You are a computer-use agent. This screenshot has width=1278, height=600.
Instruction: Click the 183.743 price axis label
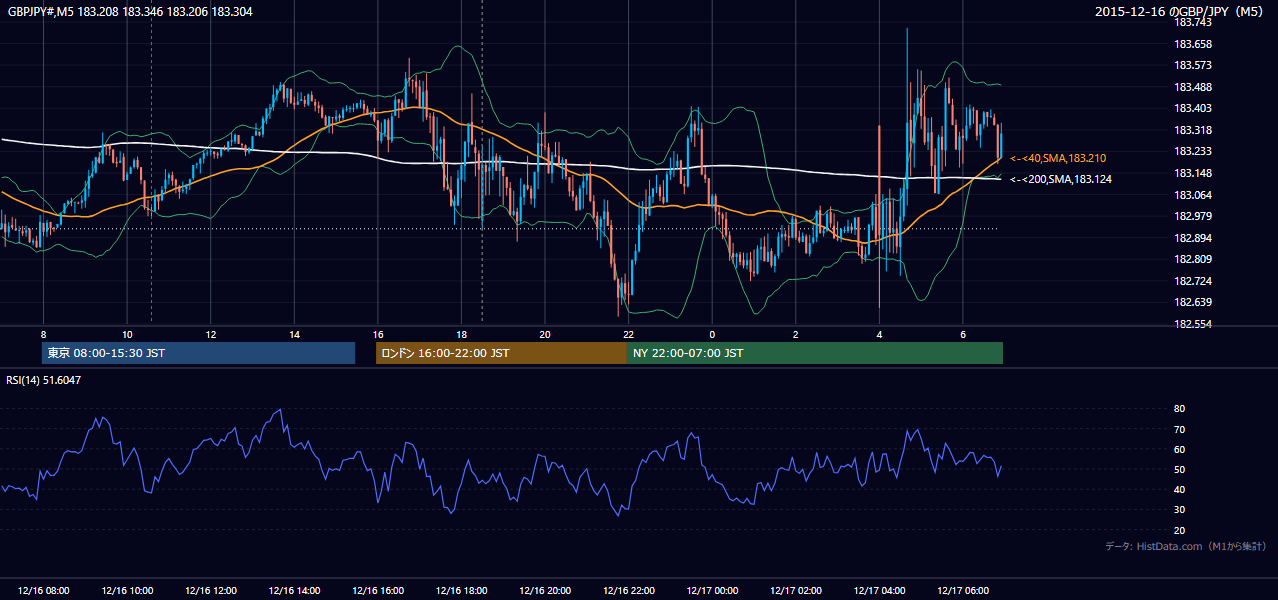pyautogui.click(x=1192, y=22)
